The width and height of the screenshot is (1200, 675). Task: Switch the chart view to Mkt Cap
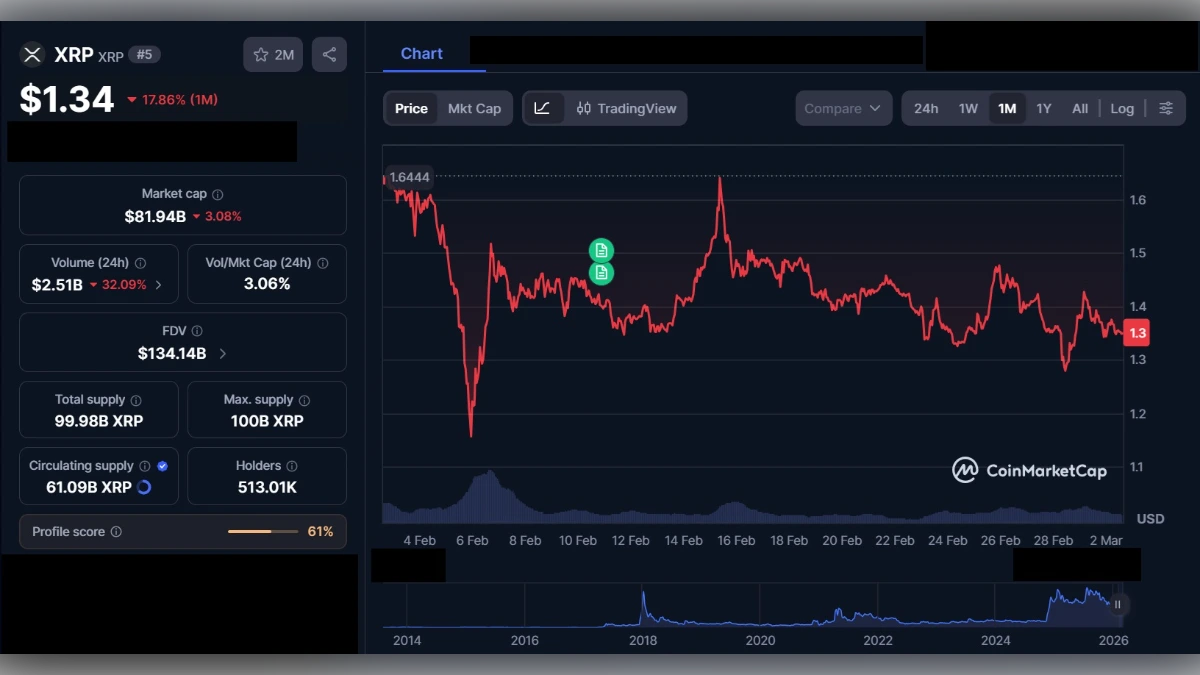tap(475, 108)
